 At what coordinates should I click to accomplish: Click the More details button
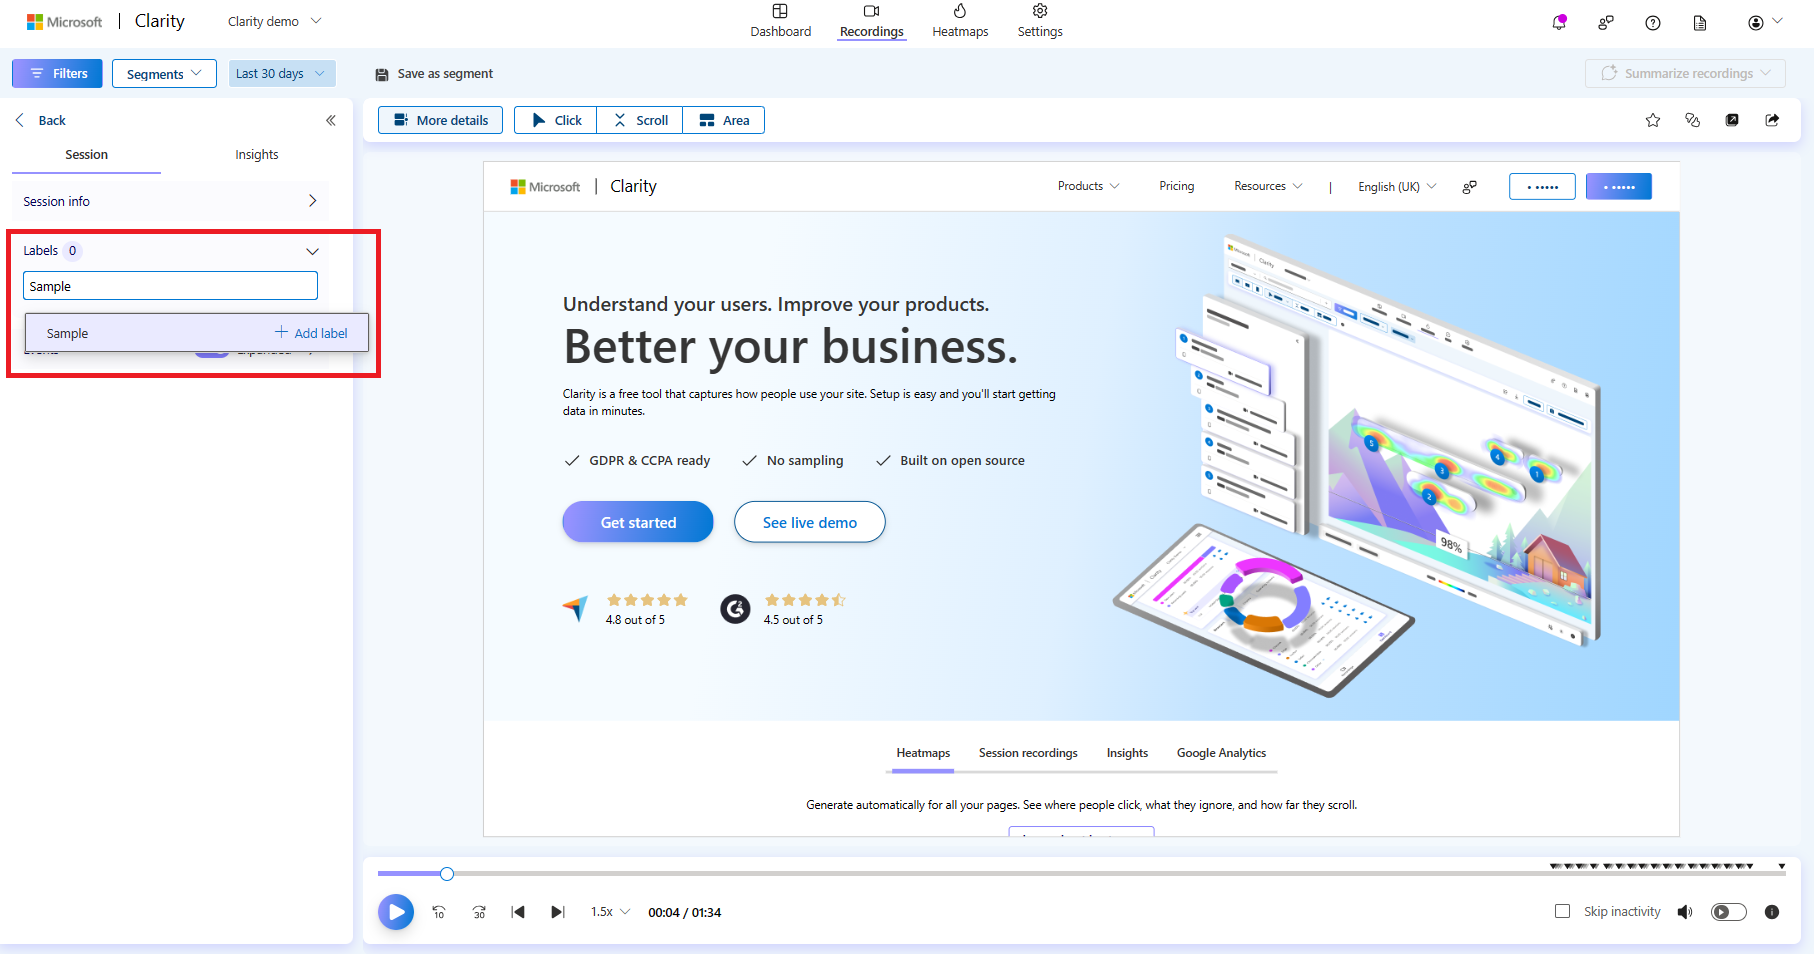pos(441,120)
